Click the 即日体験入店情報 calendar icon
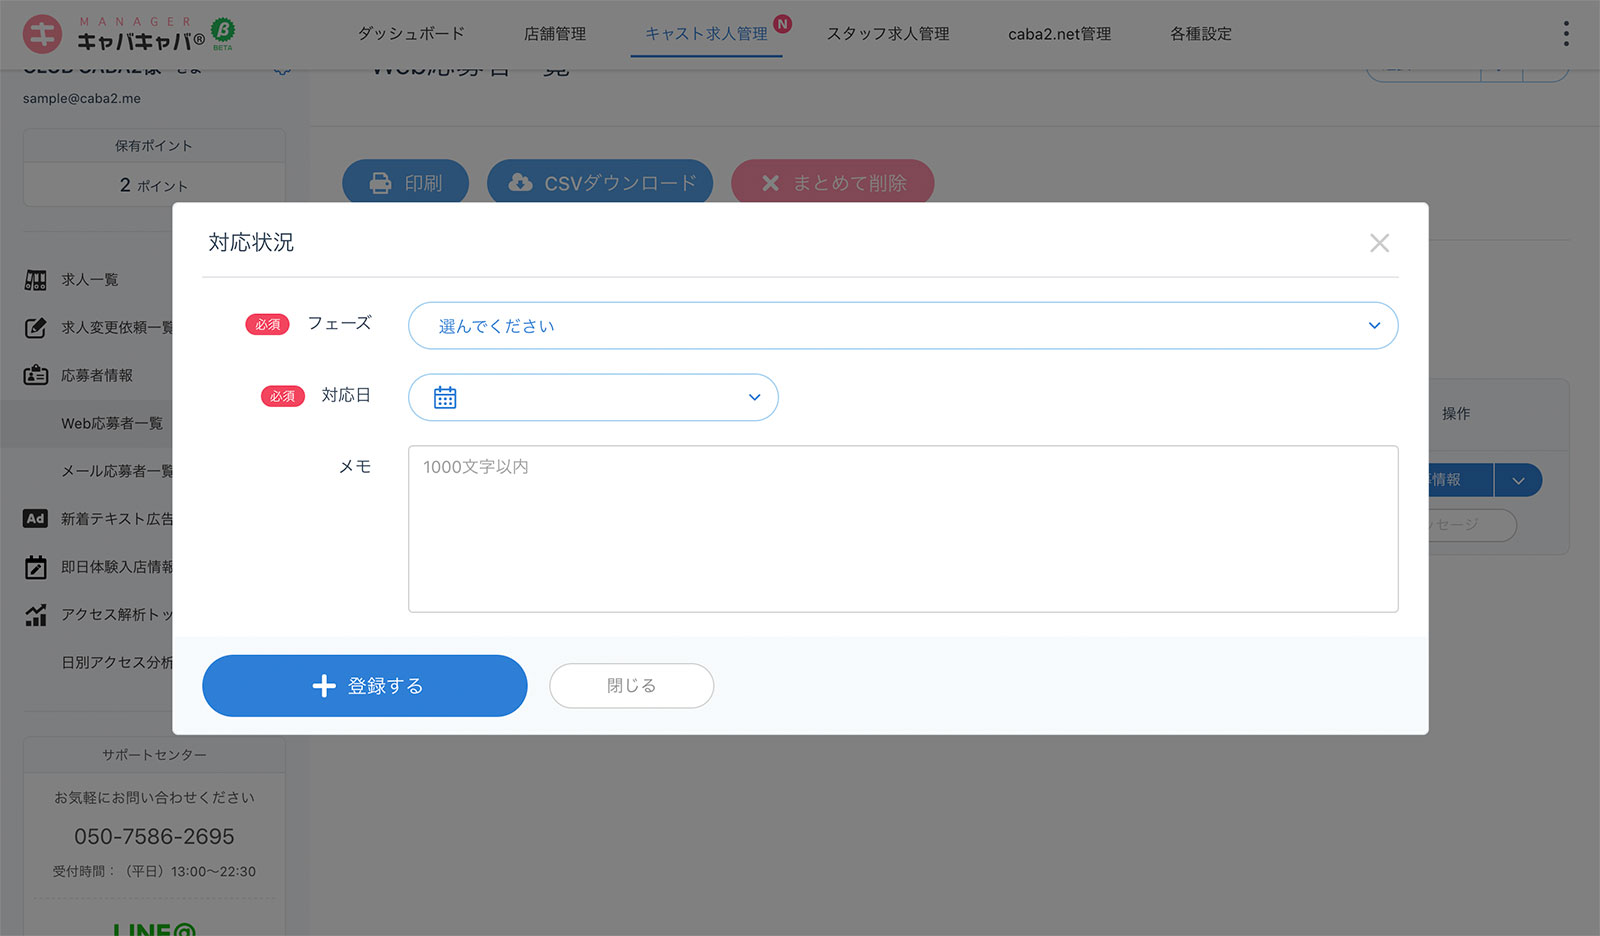This screenshot has width=1600, height=936. (x=36, y=567)
